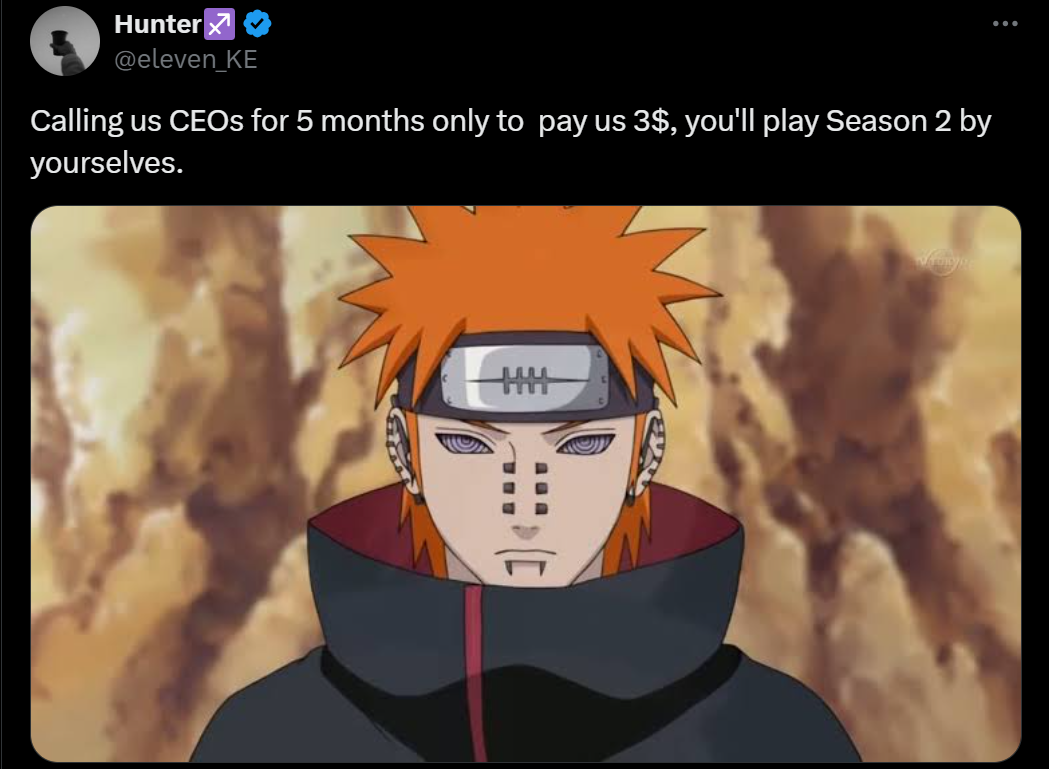Image resolution: width=1049 pixels, height=769 pixels.
Task: Click the scratched headband symbol in the image
Action: click(x=525, y=381)
